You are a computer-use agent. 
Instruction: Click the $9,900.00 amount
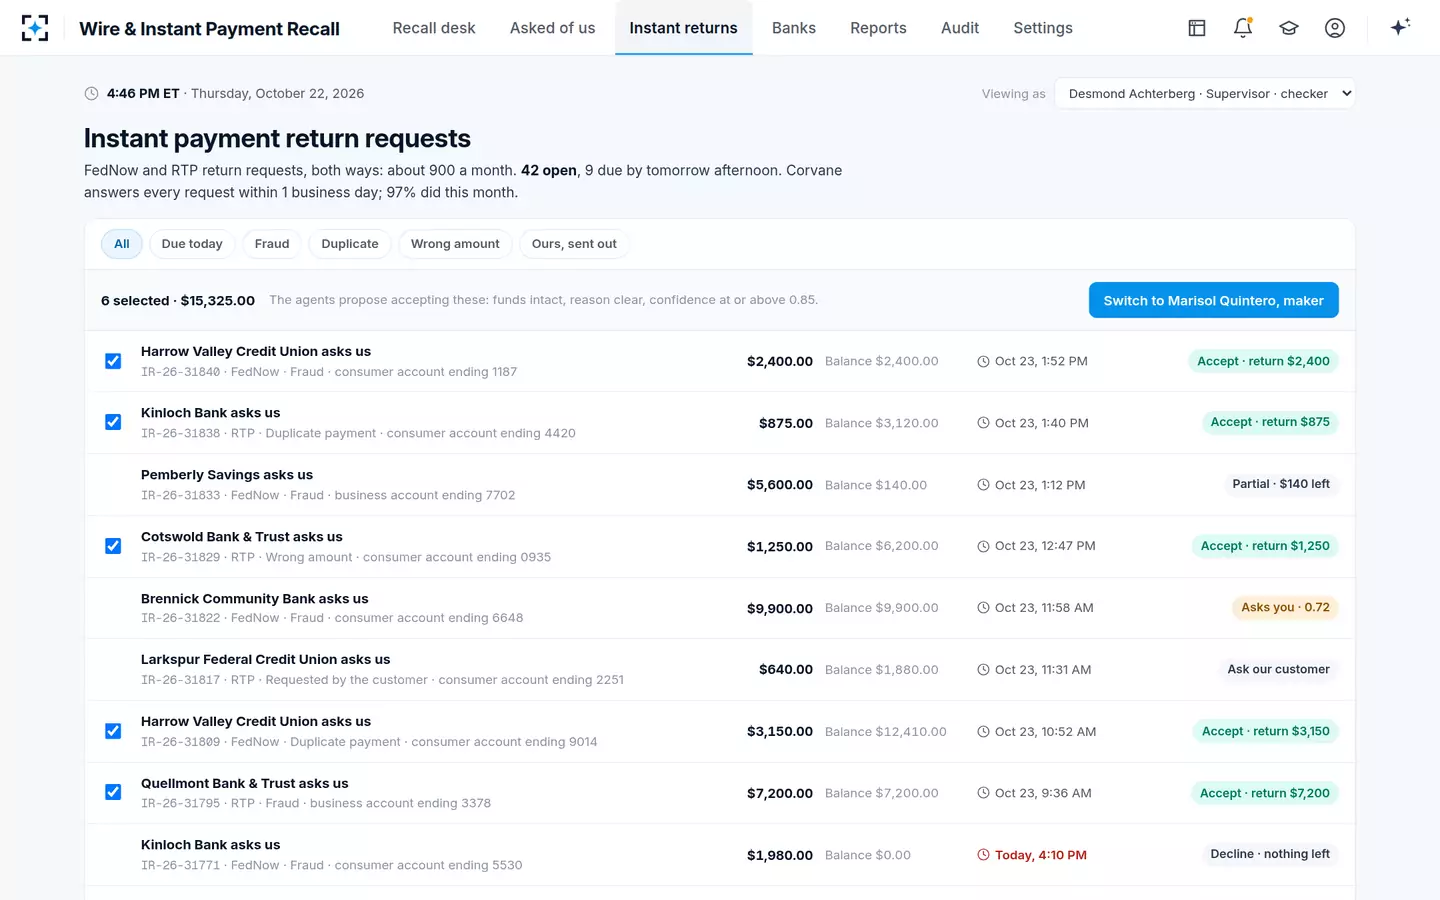(x=780, y=608)
